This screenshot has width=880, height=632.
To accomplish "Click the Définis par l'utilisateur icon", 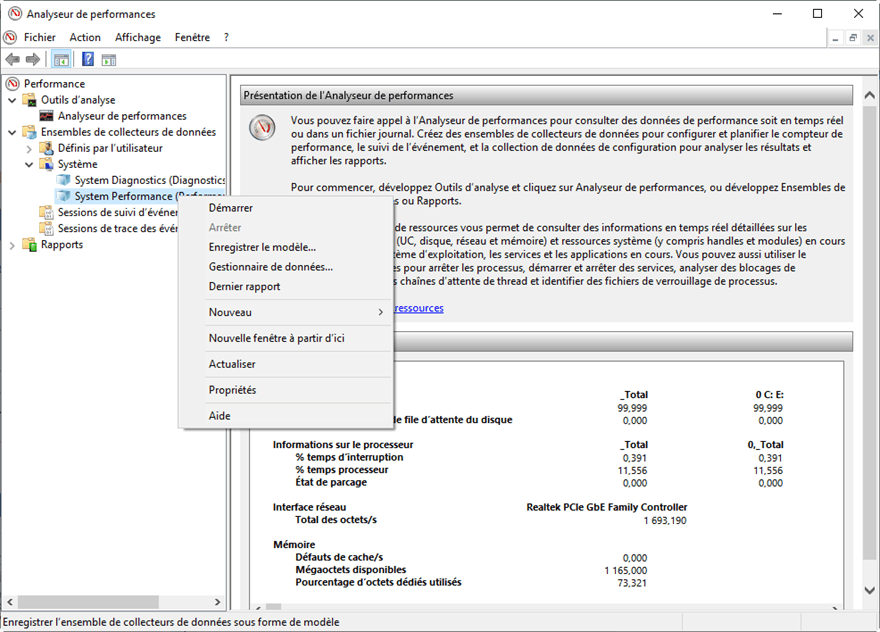I will click(x=46, y=148).
